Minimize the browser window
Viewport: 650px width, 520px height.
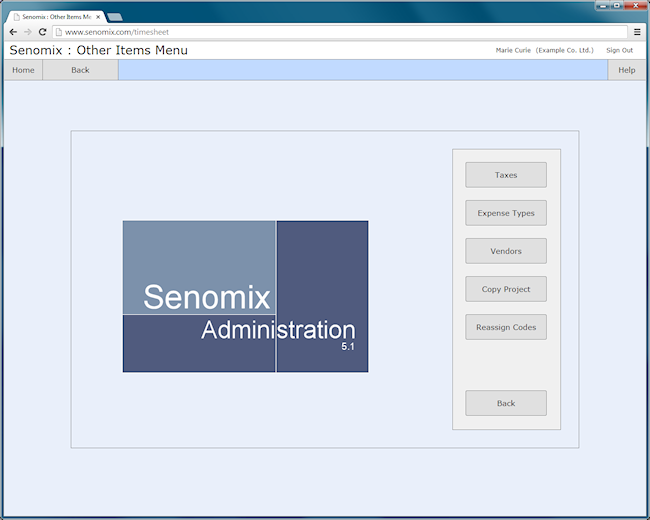[x=603, y=5]
